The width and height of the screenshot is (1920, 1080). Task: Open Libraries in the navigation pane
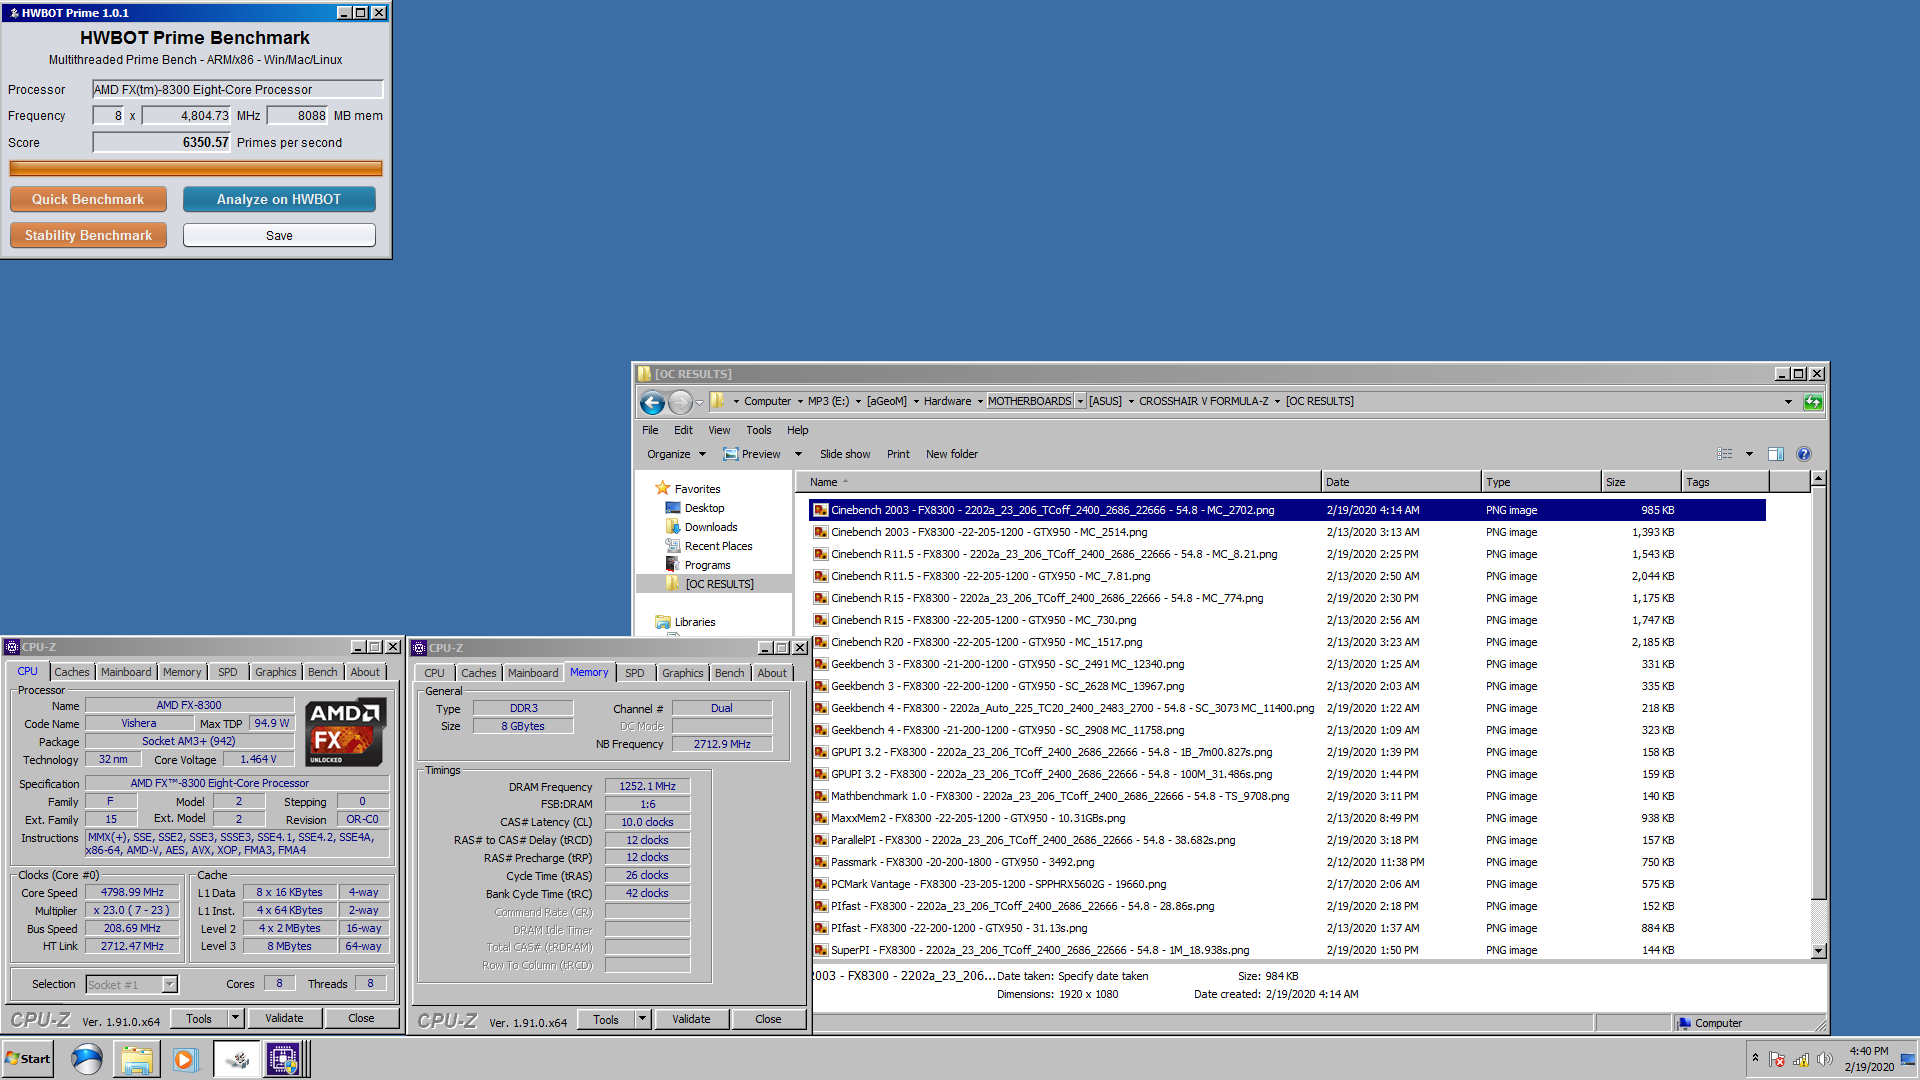pos(695,622)
